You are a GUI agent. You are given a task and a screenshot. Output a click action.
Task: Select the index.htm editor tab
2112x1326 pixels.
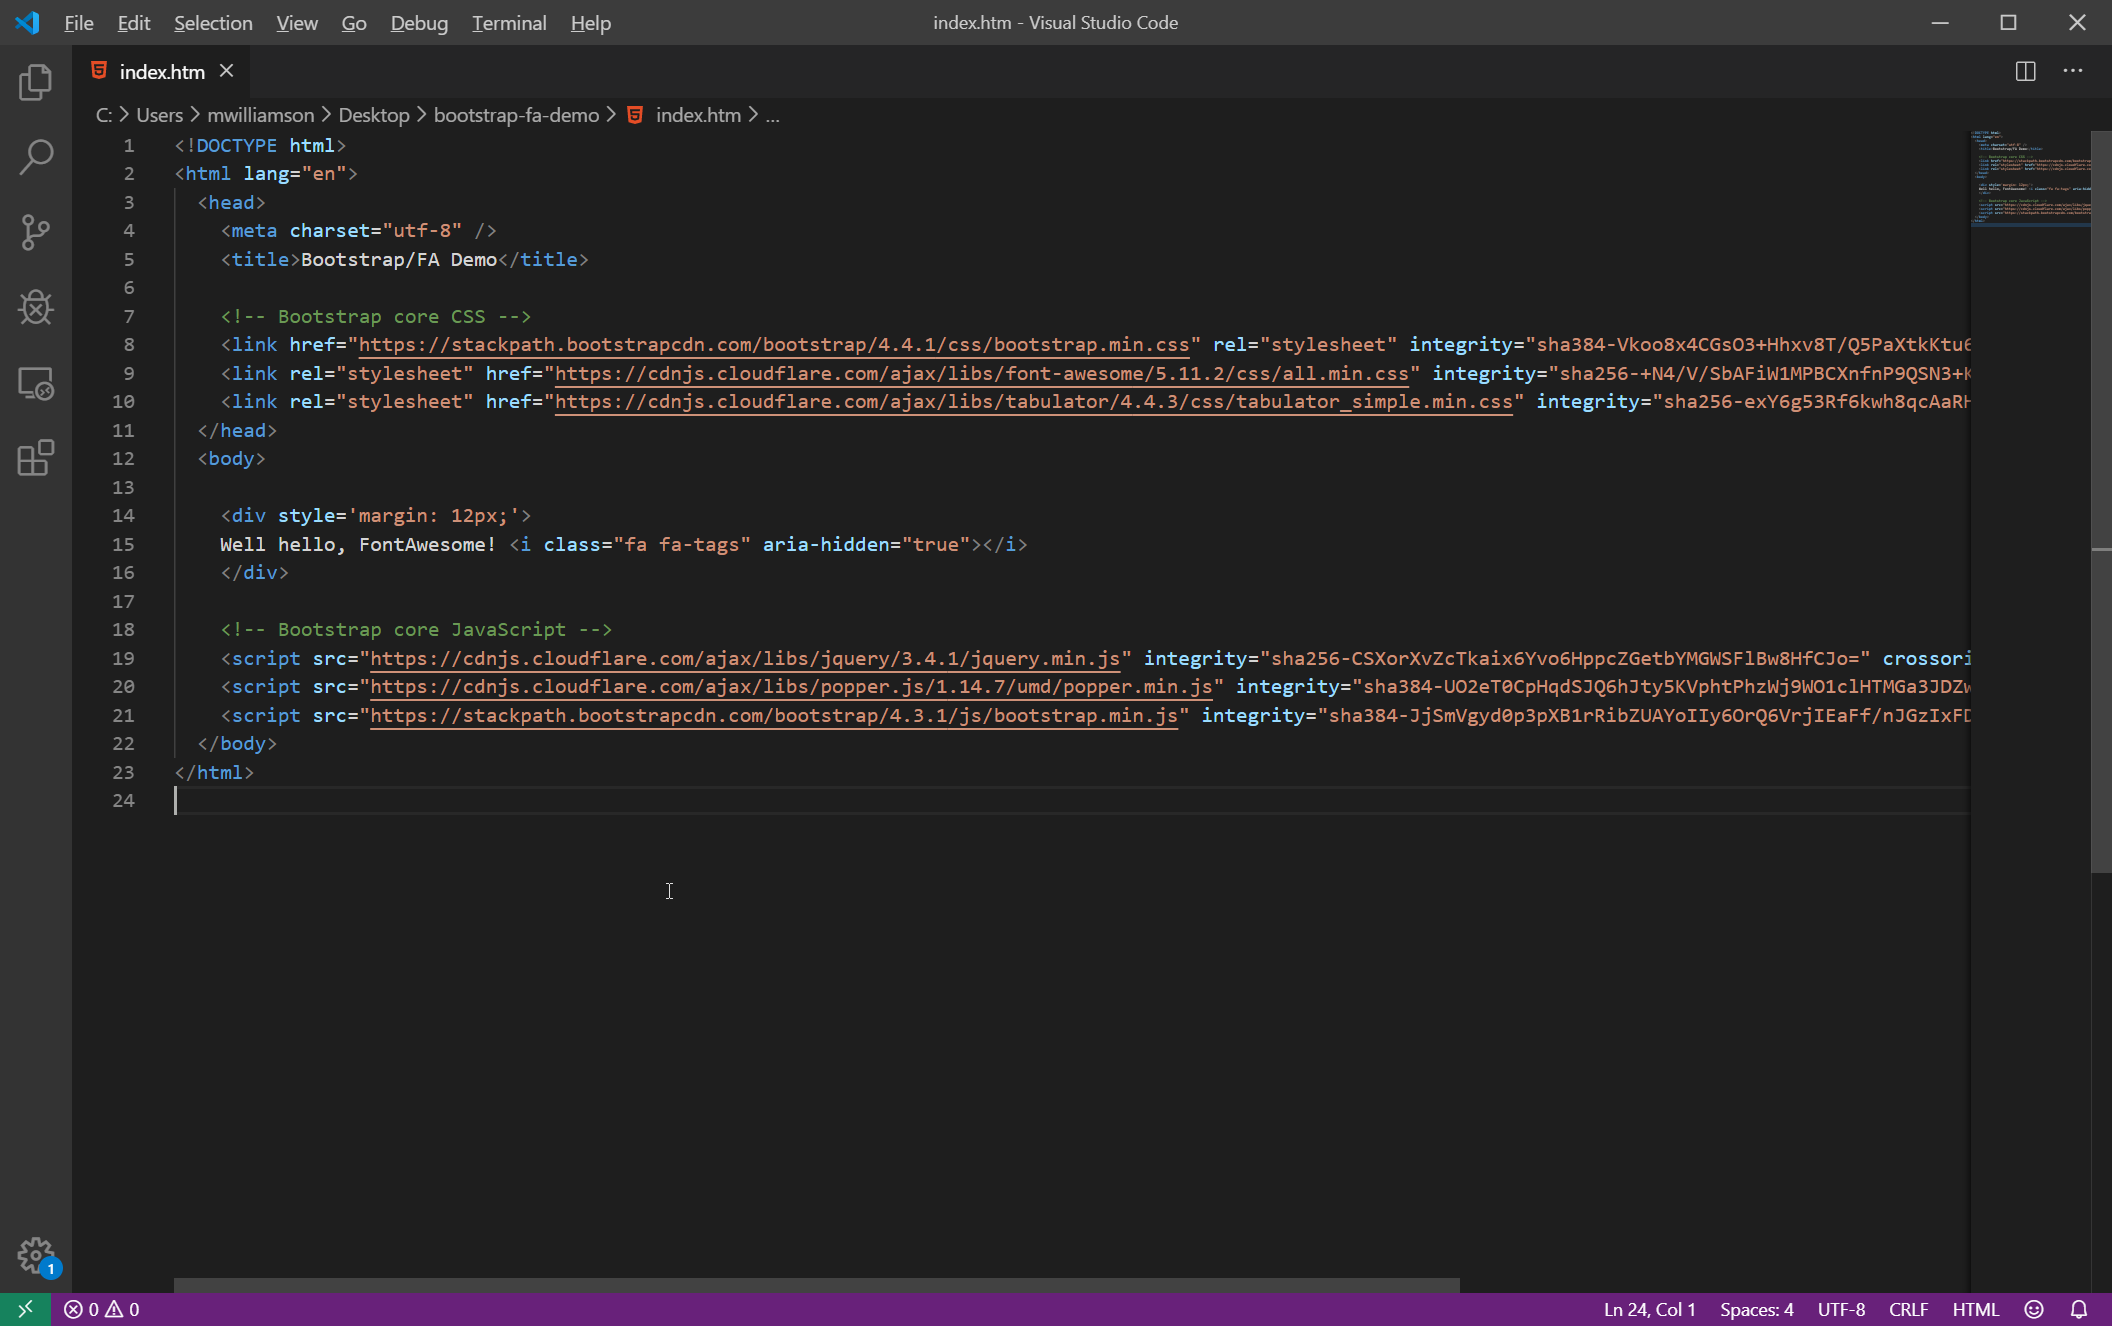160,71
